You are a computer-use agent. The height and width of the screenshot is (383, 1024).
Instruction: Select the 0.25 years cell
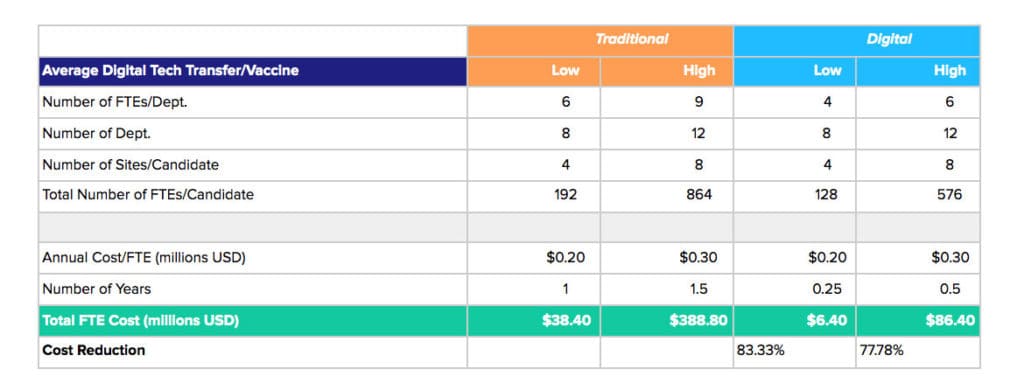pos(795,290)
